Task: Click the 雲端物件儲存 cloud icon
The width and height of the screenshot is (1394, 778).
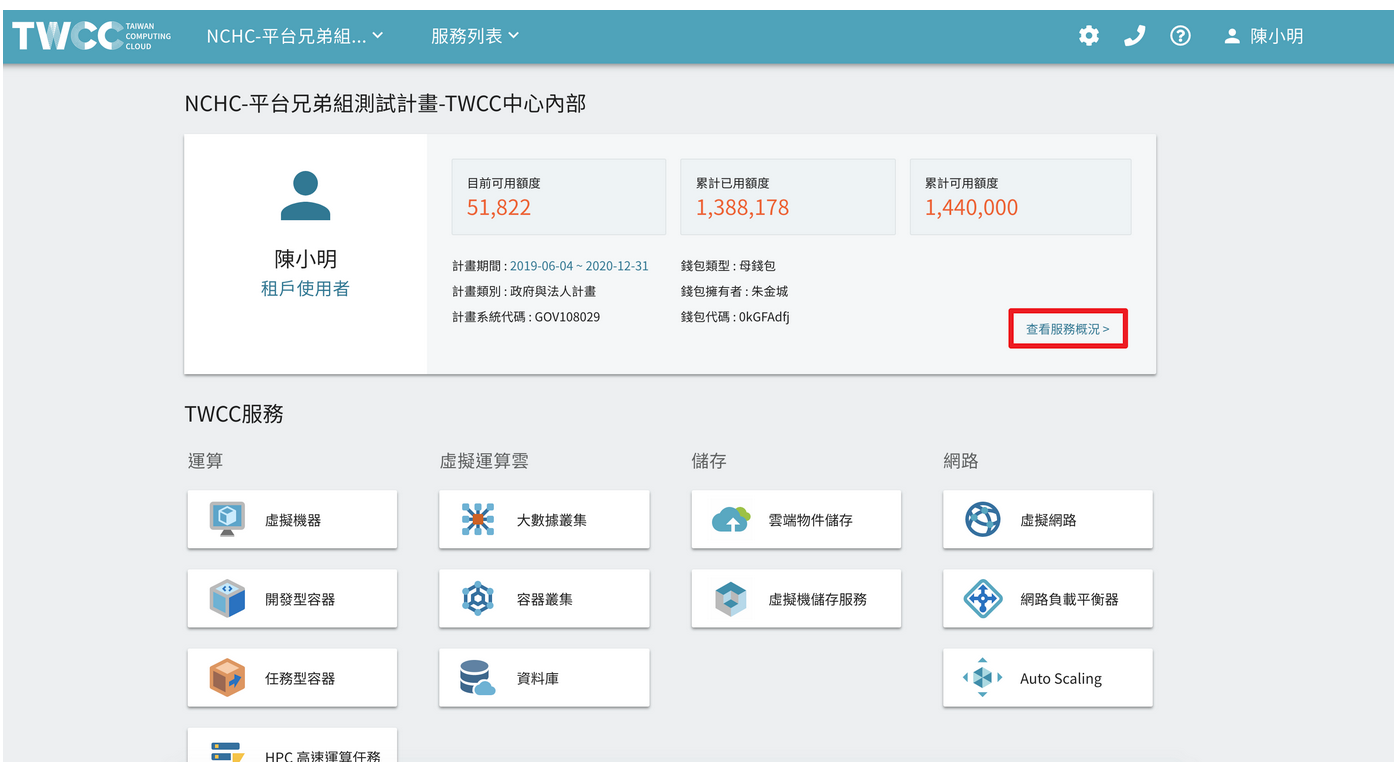Action: tap(731, 519)
